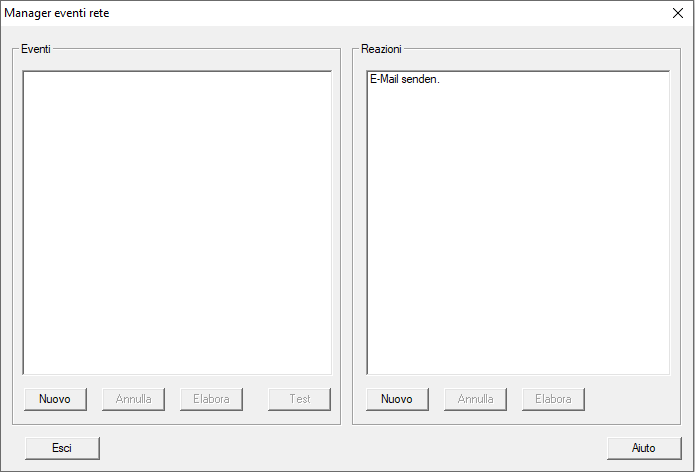Click Elabora in the Reazioni group

[x=553, y=399]
